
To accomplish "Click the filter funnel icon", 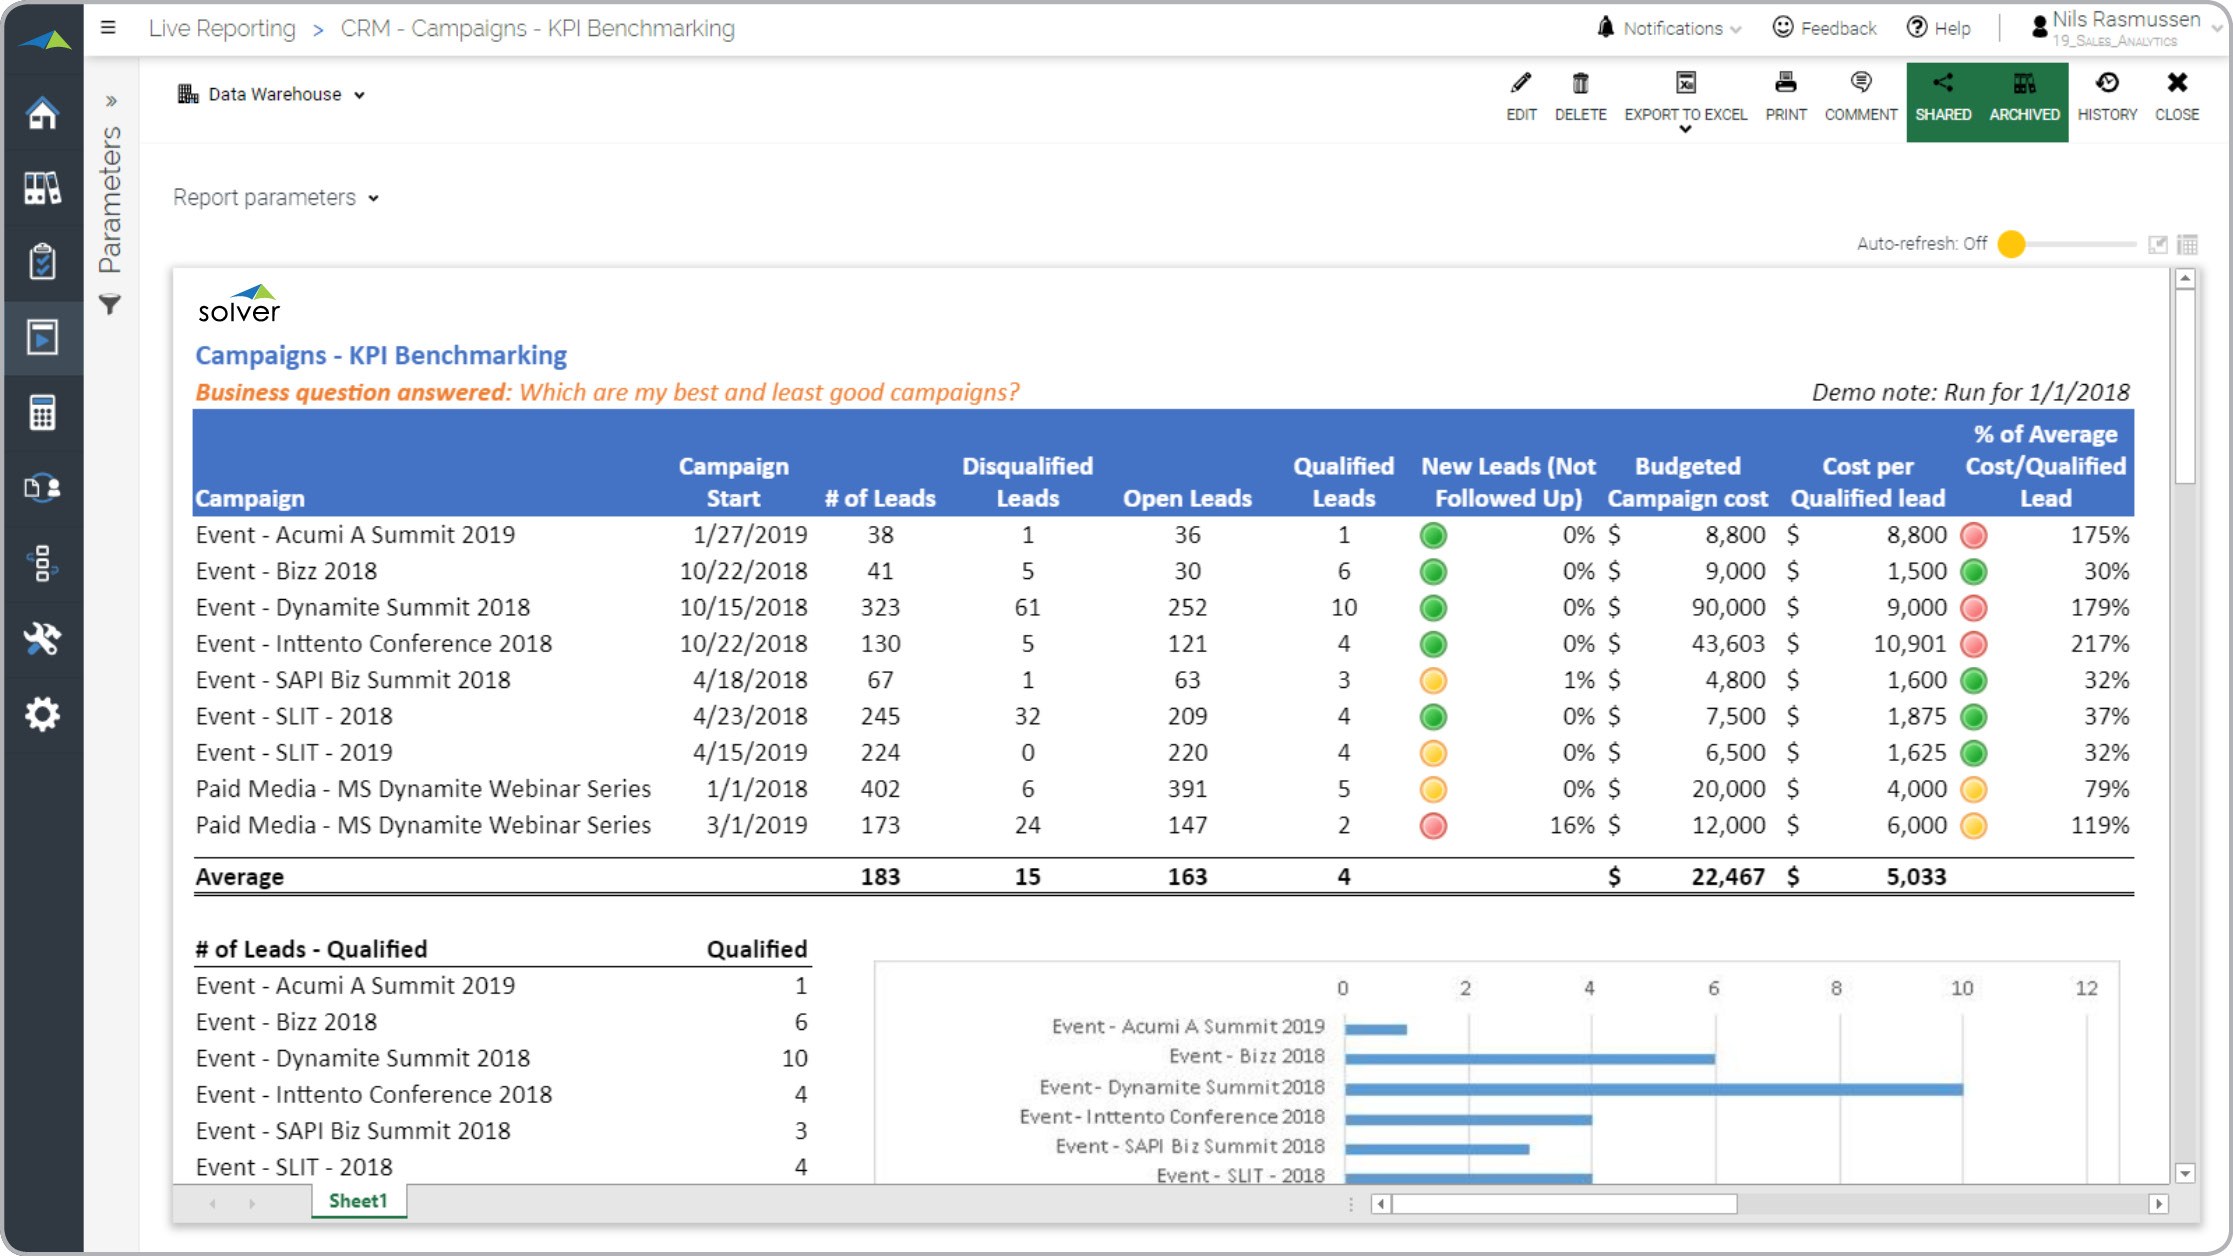I will pyautogui.click(x=110, y=304).
